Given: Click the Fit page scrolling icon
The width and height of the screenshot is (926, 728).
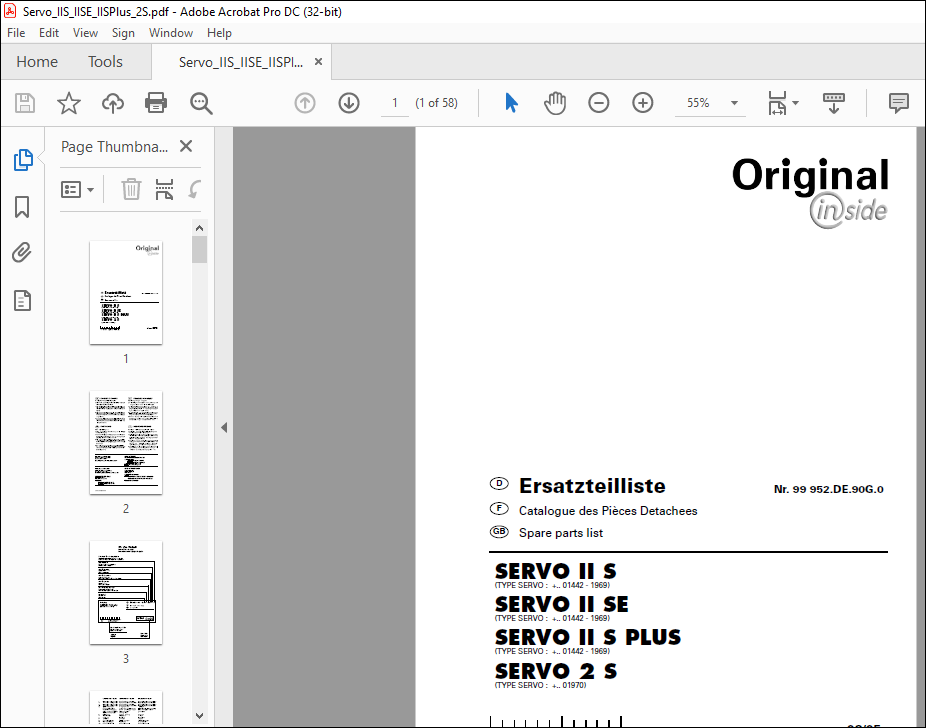Looking at the screenshot, I should [777, 103].
